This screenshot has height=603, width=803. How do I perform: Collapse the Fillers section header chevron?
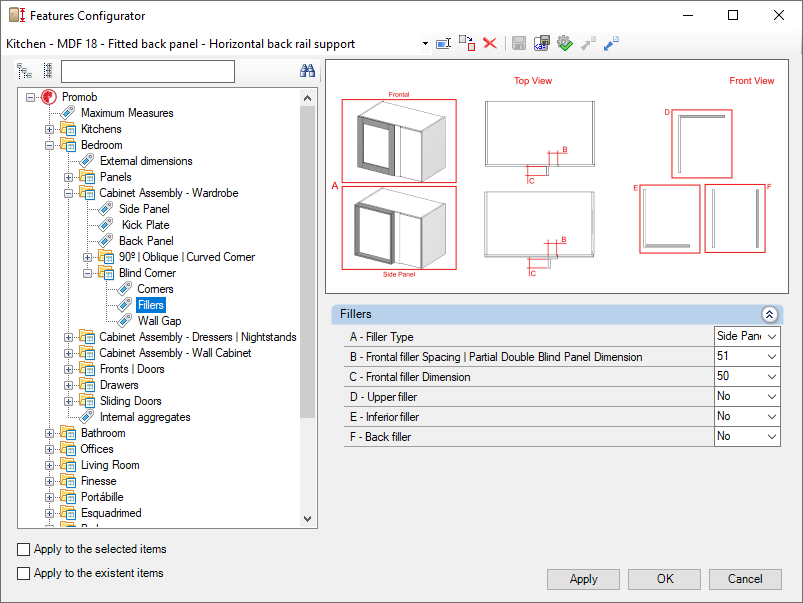click(x=769, y=314)
